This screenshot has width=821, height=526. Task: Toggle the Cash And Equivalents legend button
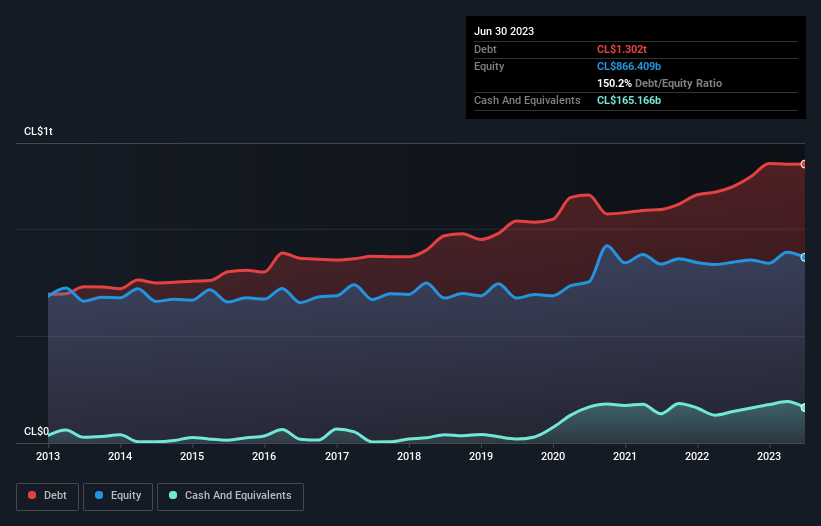[x=230, y=496]
